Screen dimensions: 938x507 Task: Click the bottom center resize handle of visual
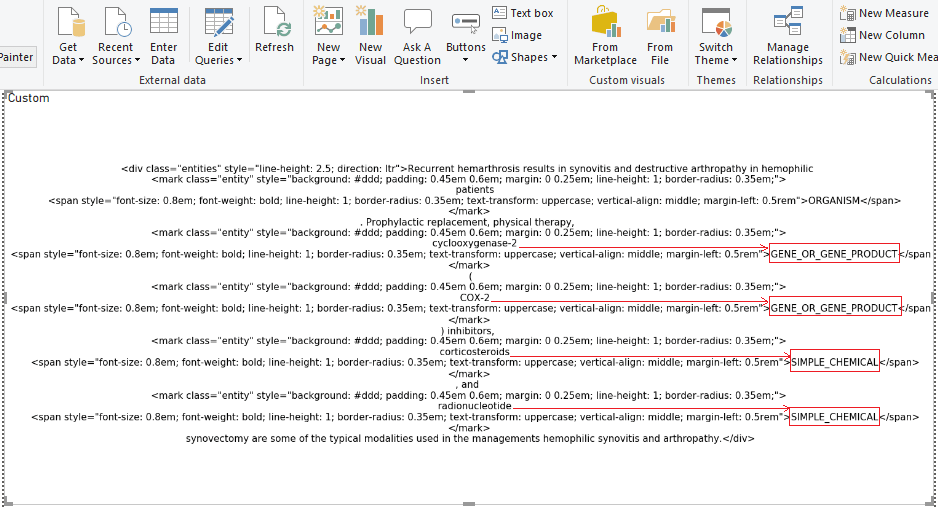click(469, 503)
